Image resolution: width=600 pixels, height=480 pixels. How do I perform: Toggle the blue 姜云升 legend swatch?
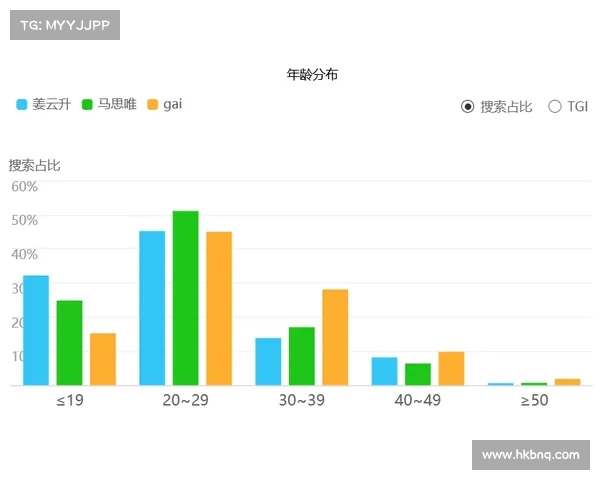(x=22, y=104)
